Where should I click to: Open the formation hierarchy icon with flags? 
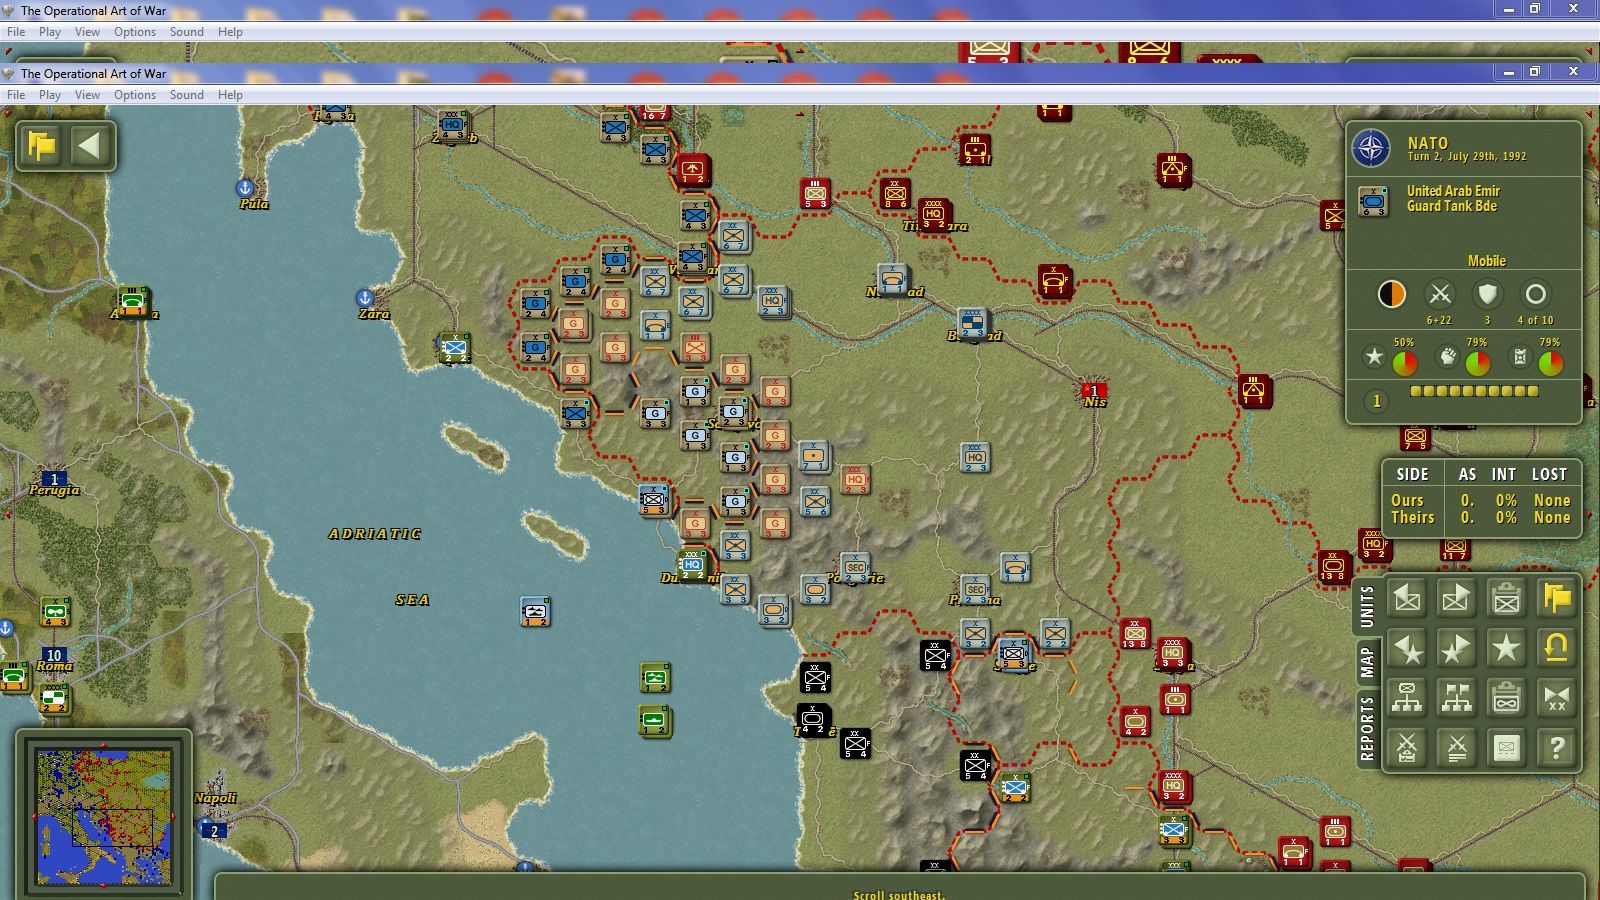click(1456, 697)
